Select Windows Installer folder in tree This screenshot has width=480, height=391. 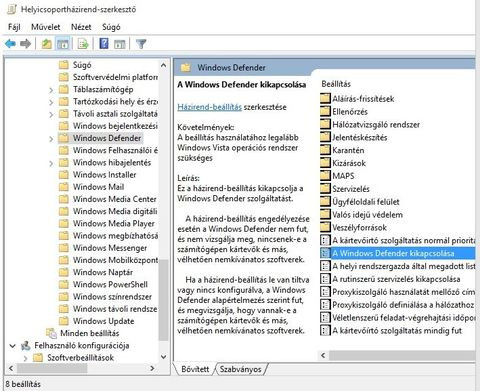[97, 174]
